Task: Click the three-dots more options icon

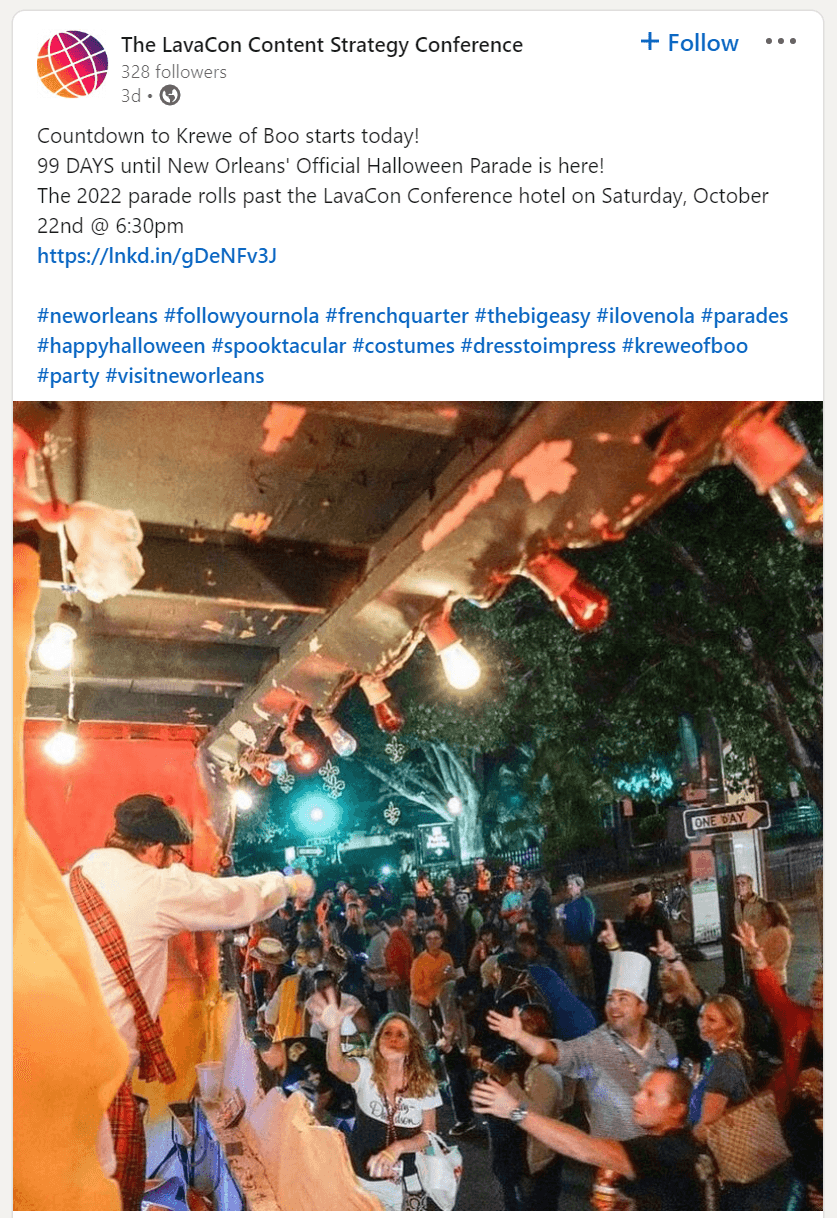Action: tap(780, 42)
